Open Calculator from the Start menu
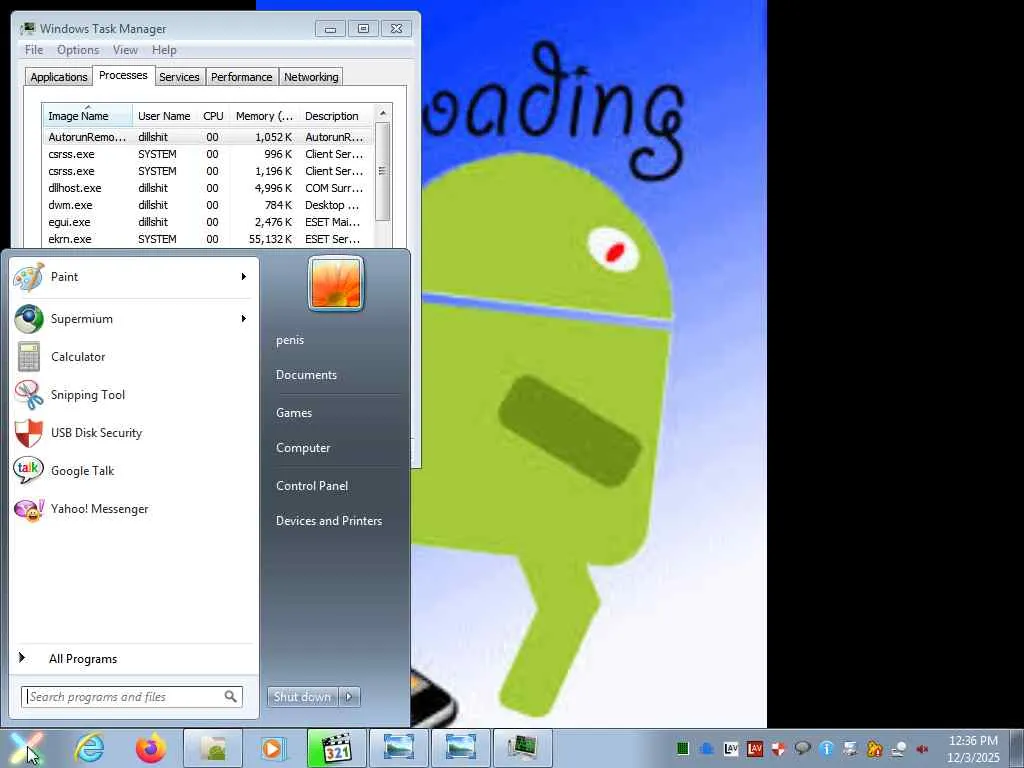This screenshot has width=1024, height=768. point(134,357)
